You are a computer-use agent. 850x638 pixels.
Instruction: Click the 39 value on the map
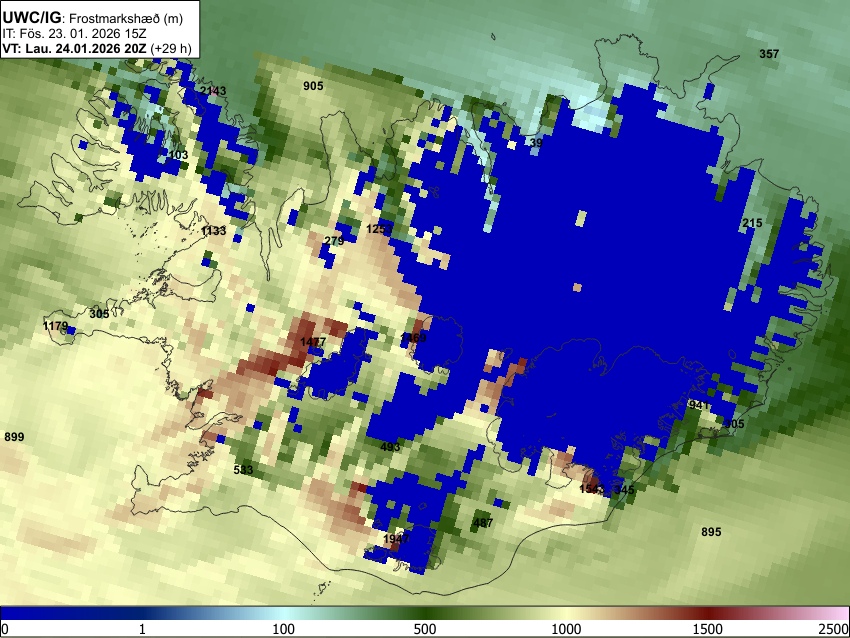tap(536, 143)
